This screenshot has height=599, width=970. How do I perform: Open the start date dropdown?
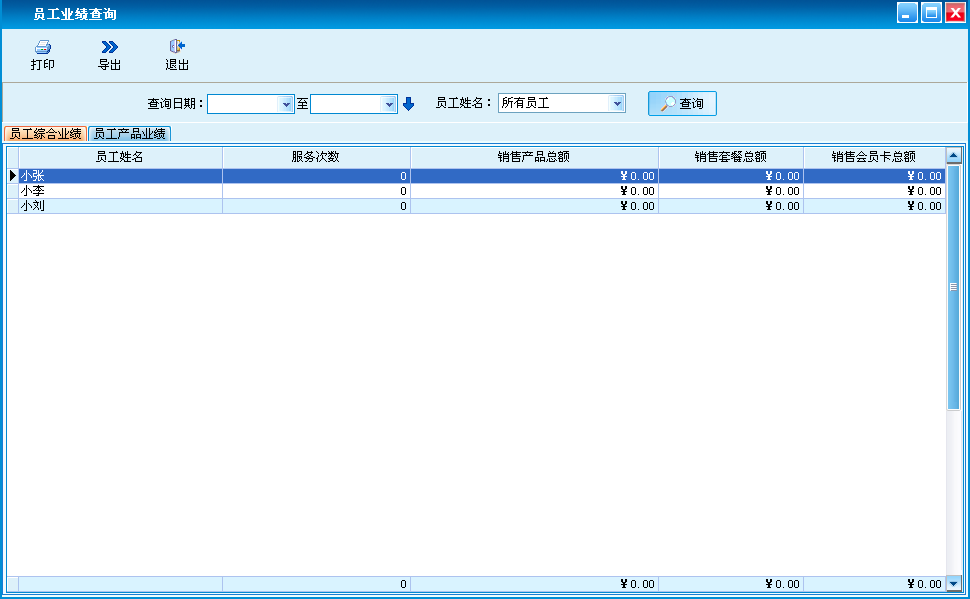point(287,104)
